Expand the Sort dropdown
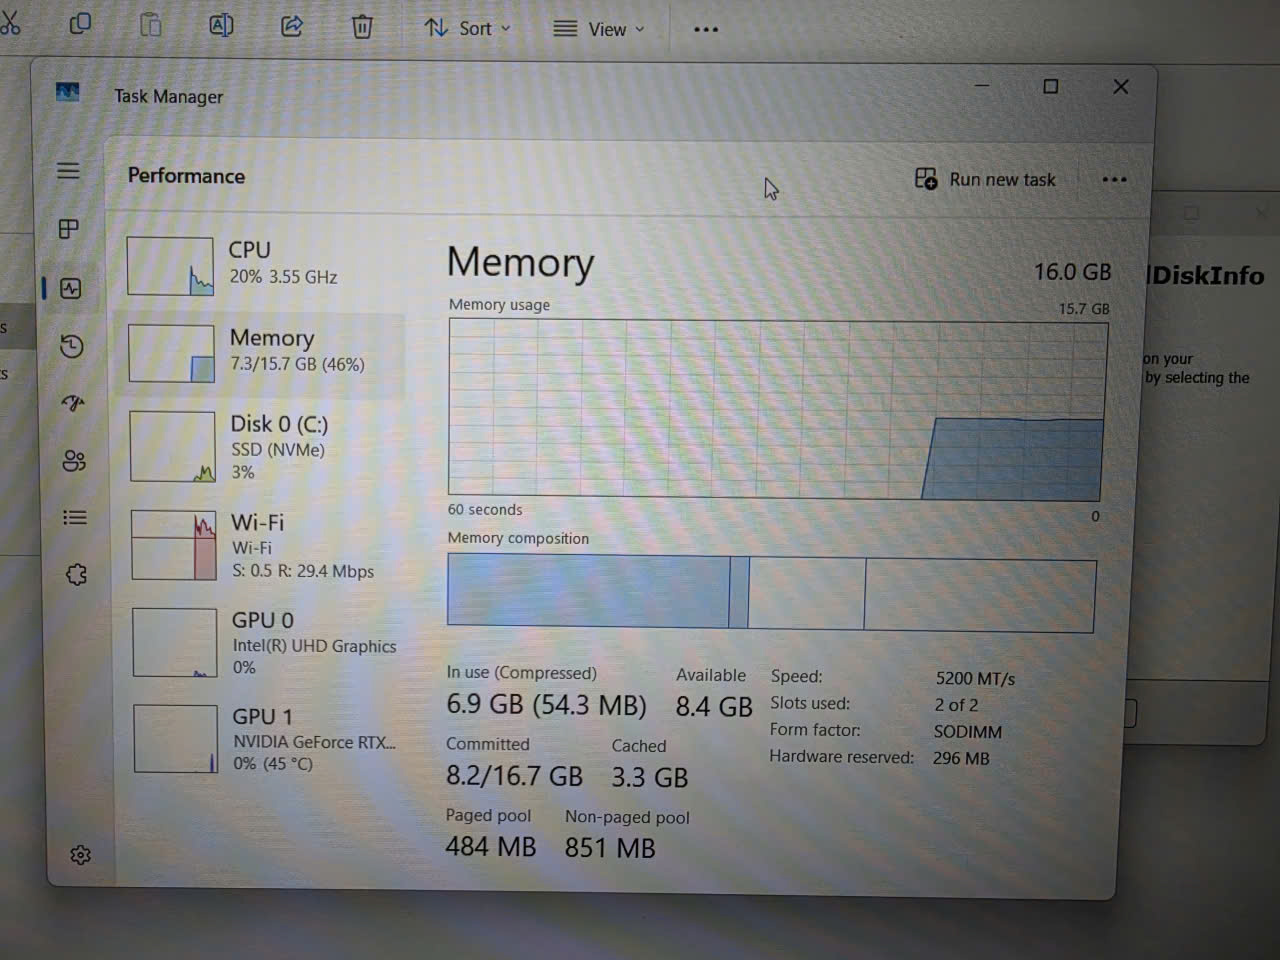1280x960 pixels. pos(467,28)
